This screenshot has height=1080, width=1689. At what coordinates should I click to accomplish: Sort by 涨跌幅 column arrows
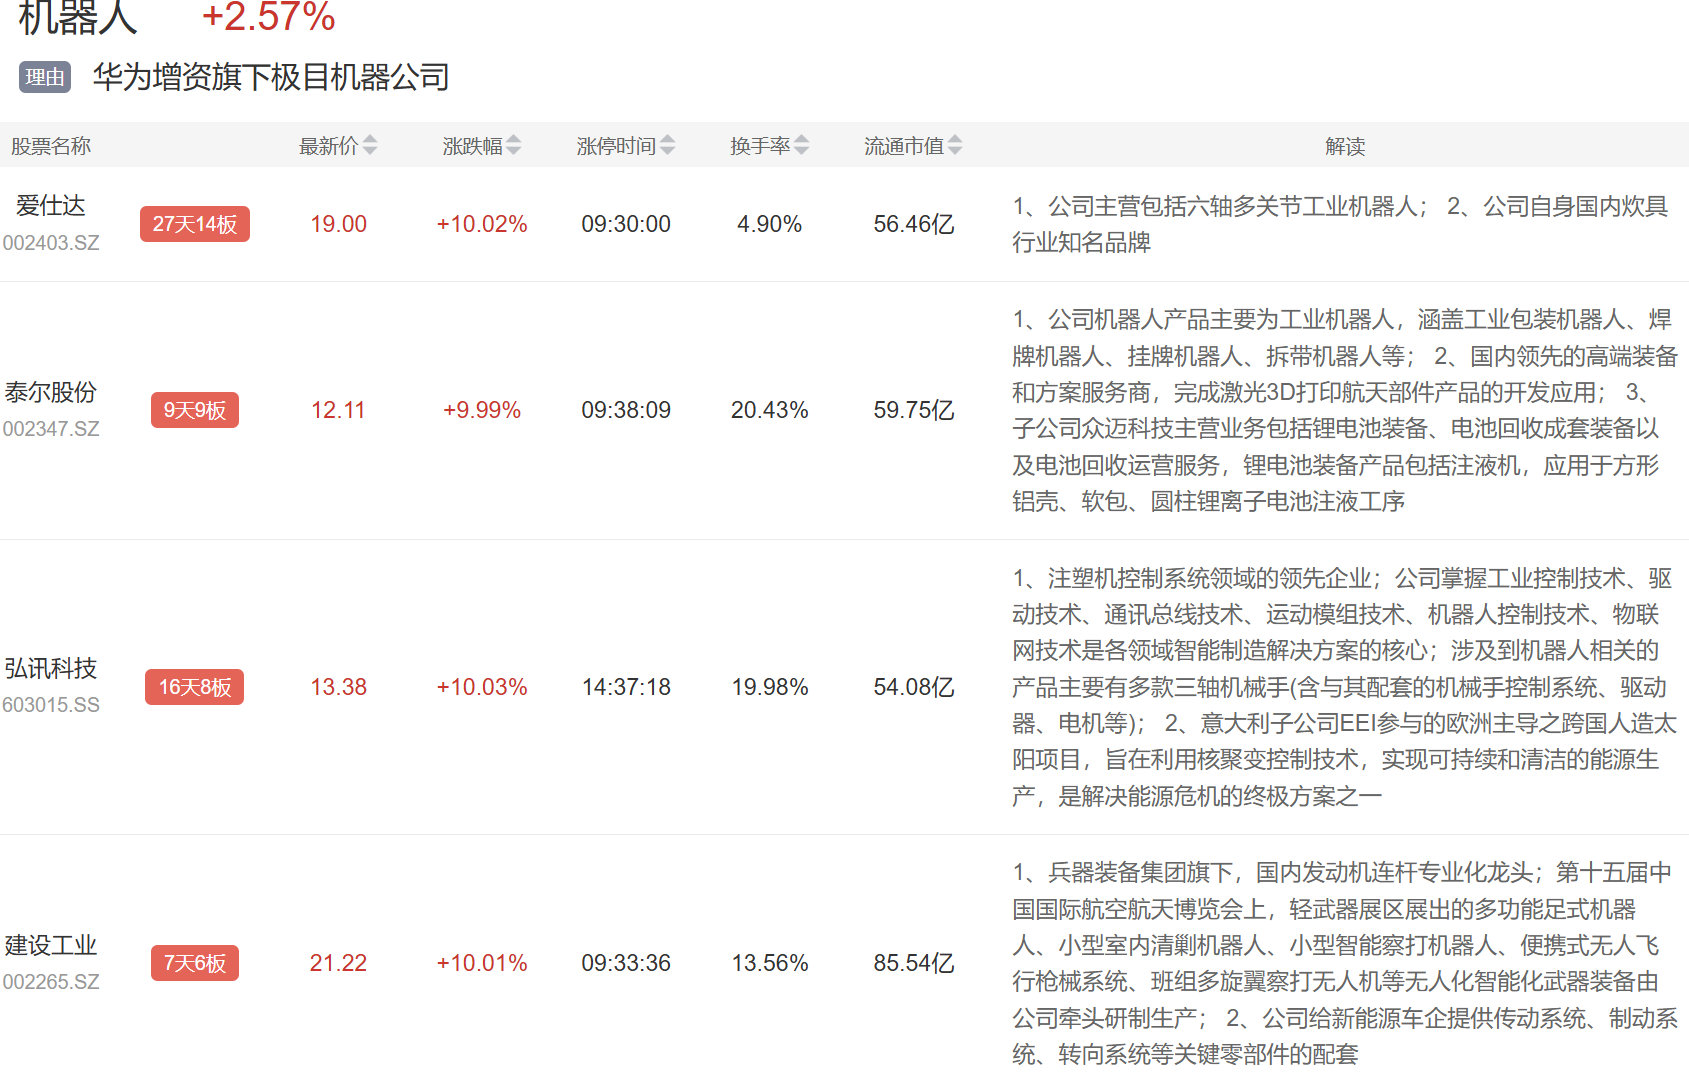513,146
